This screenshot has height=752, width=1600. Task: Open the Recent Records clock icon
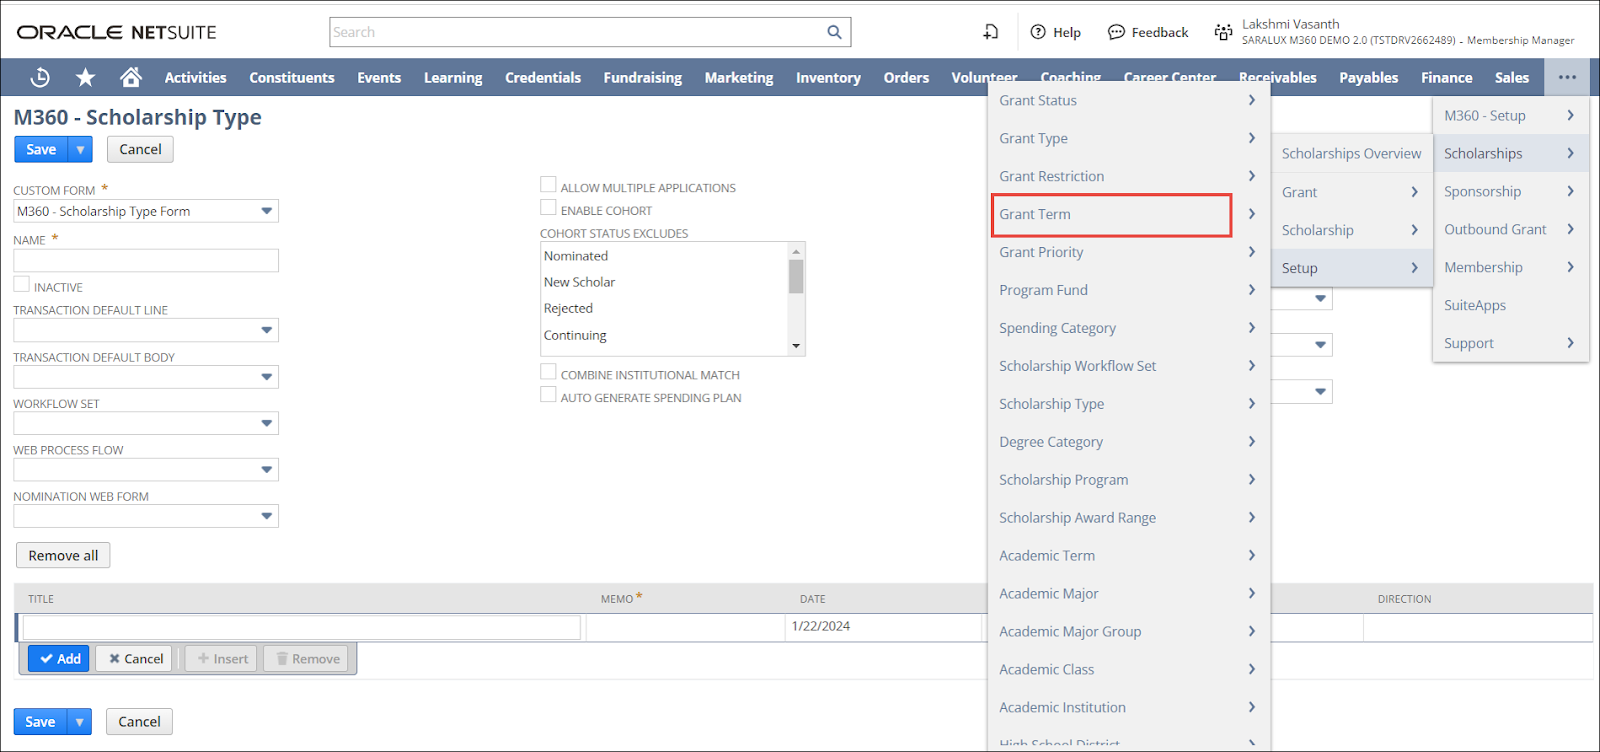point(40,77)
